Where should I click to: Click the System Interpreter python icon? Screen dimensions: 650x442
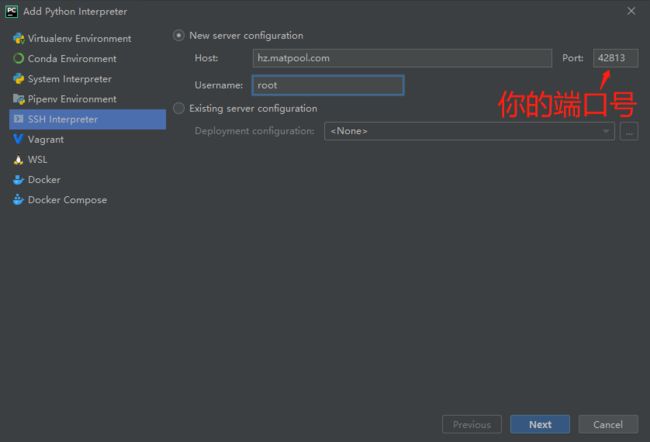pyautogui.click(x=19, y=79)
